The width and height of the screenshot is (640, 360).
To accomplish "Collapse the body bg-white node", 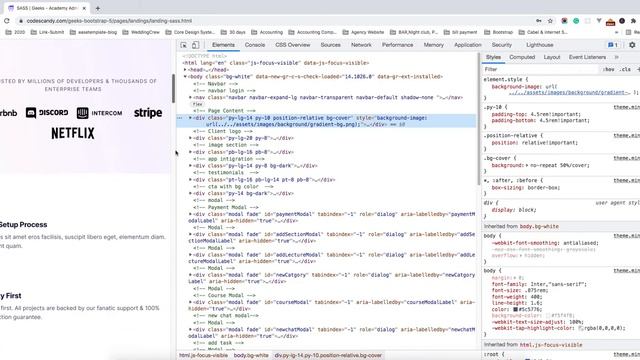I will click(185, 76).
